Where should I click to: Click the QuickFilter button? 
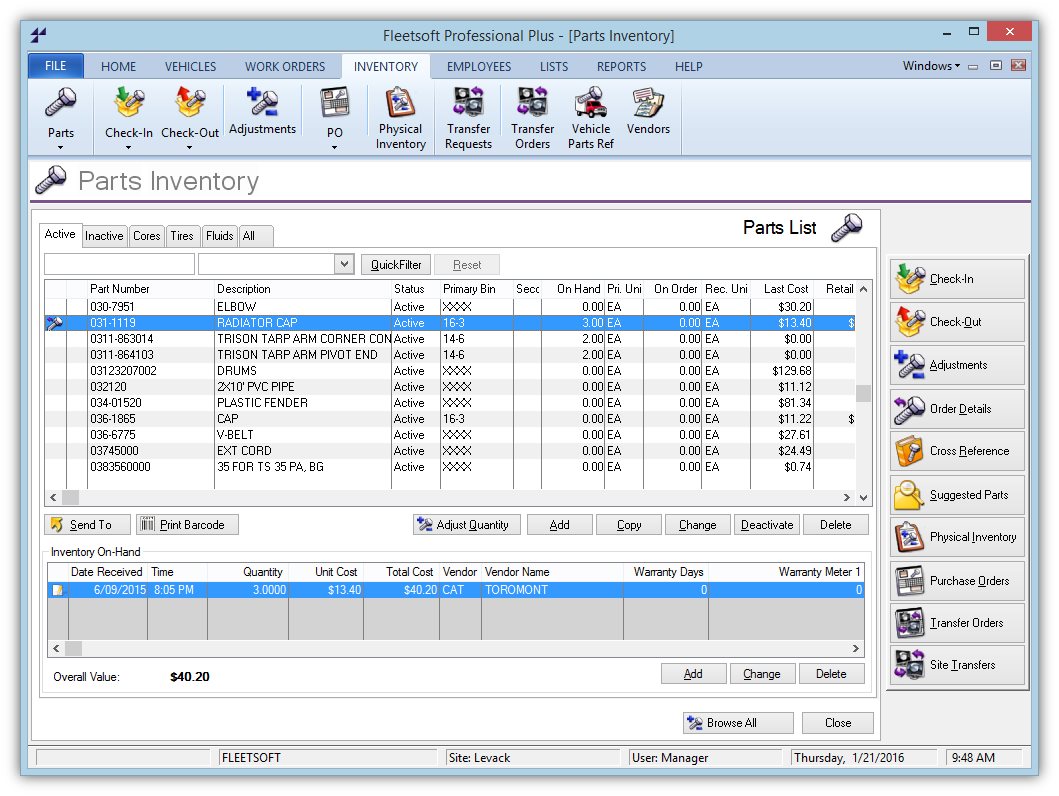point(396,265)
